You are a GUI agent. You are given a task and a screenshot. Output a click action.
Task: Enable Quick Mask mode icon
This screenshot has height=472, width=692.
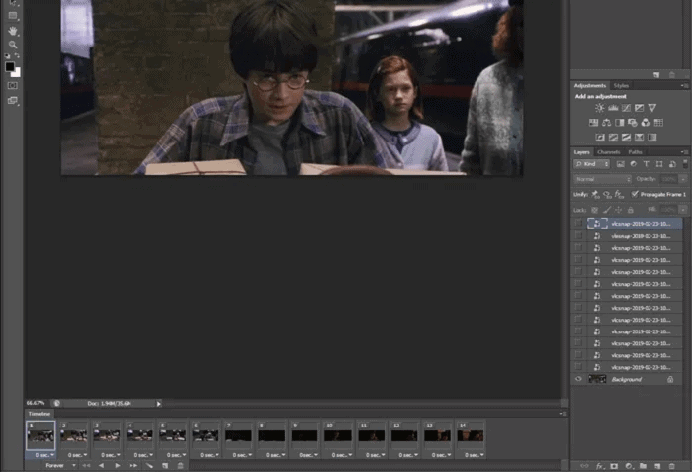pyautogui.click(x=13, y=85)
